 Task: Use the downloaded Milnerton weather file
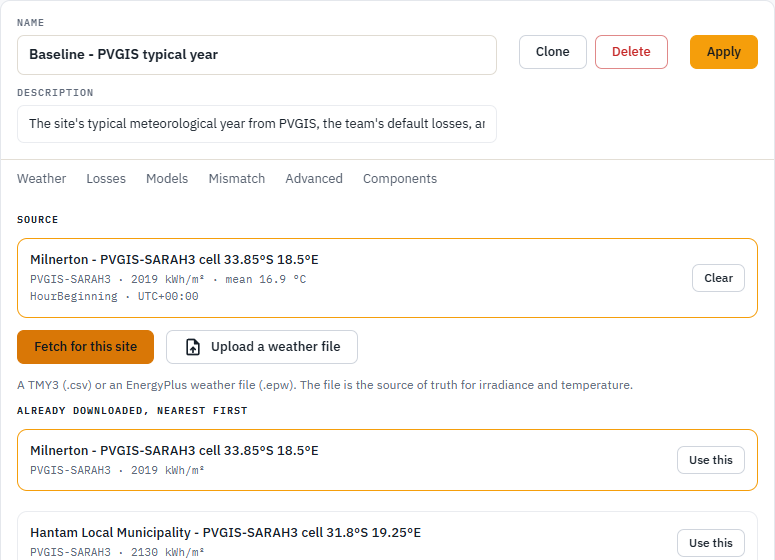(x=711, y=460)
